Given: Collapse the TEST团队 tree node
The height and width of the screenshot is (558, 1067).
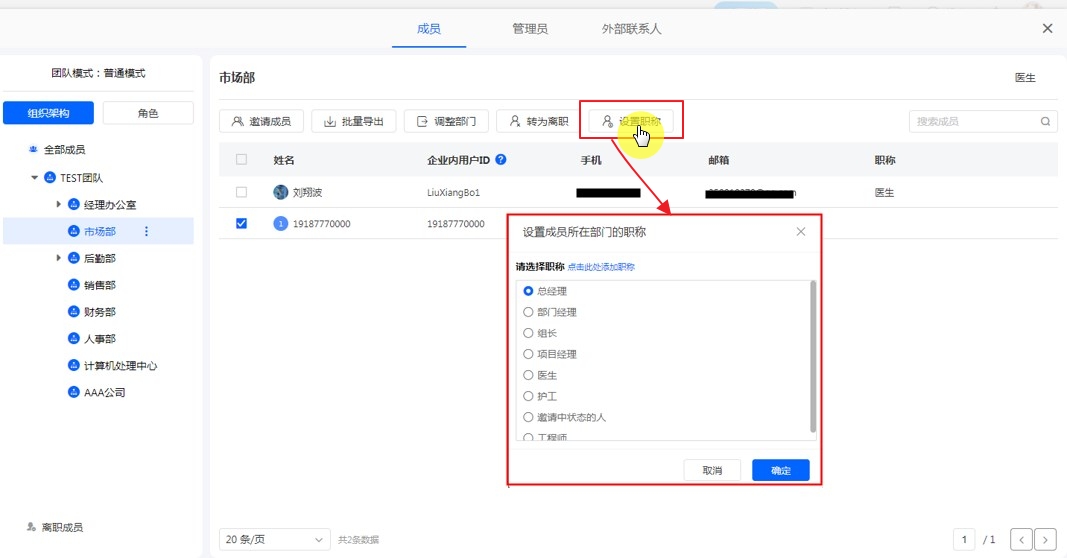Looking at the screenshot, I should [35, 177].
